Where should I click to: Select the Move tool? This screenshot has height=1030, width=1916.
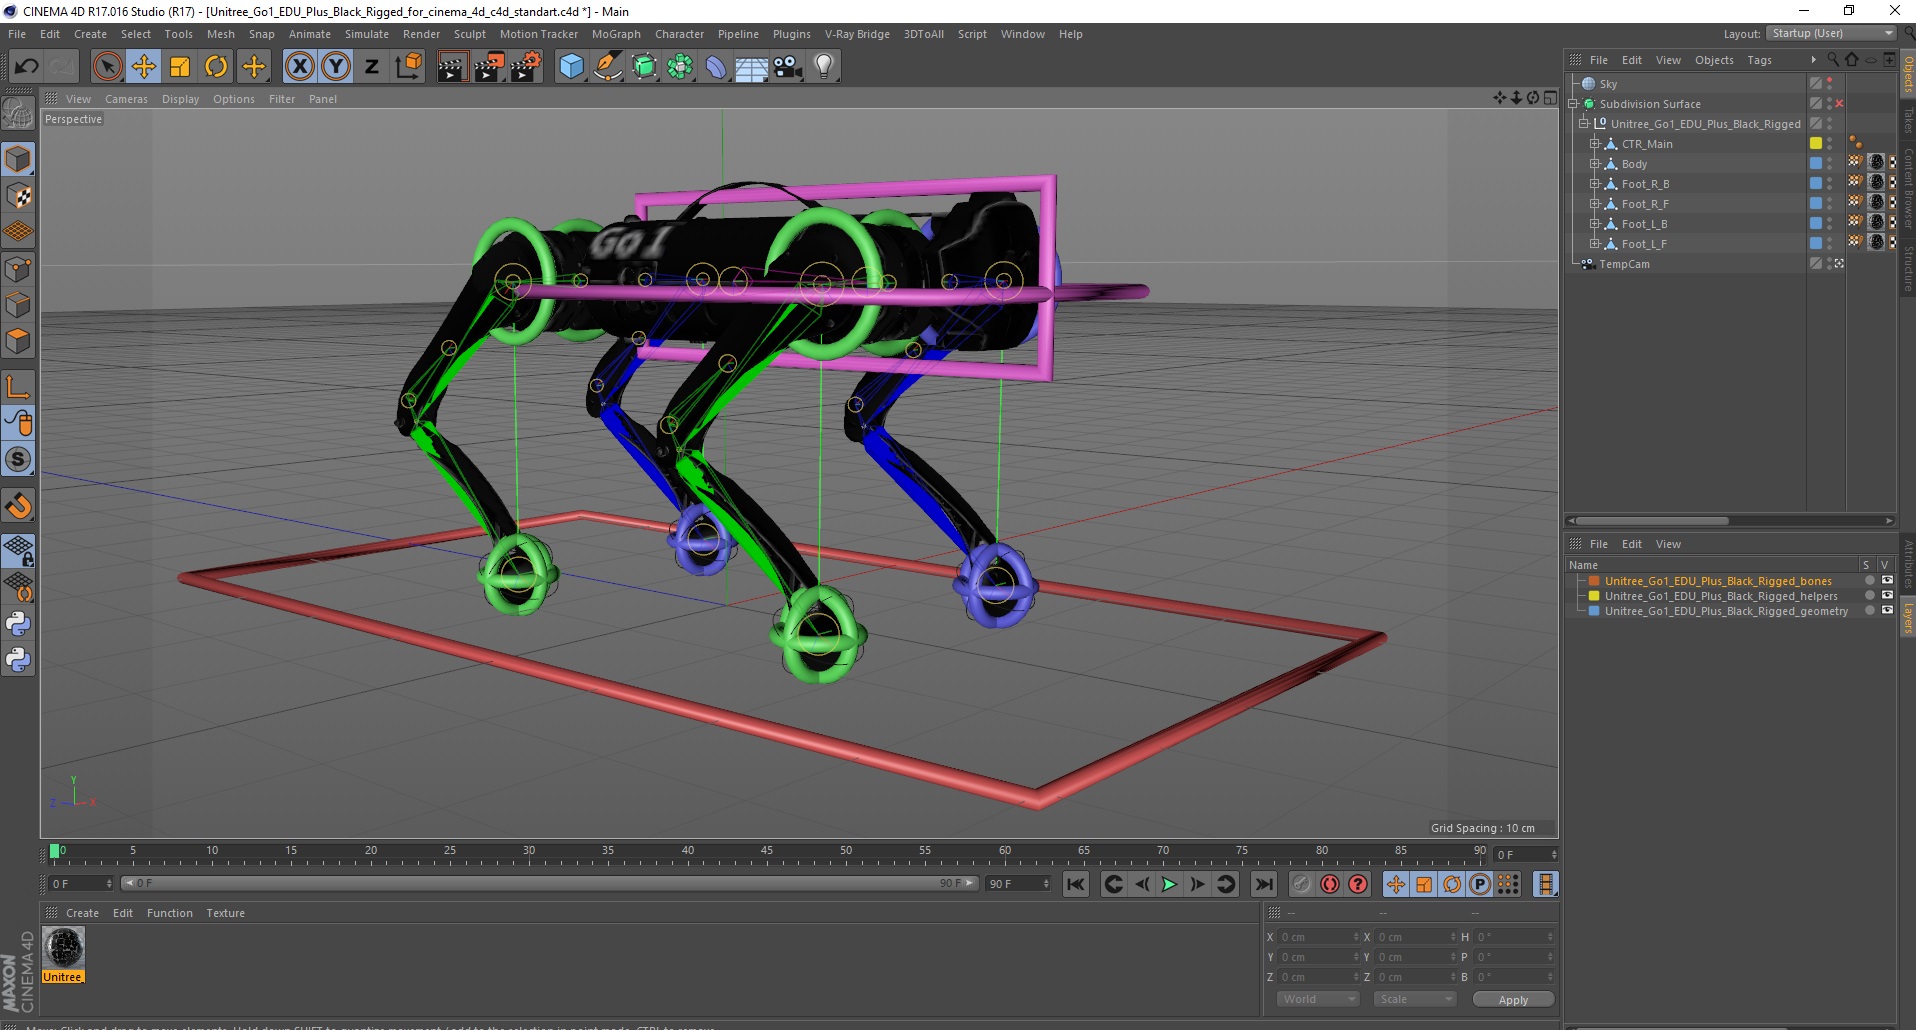[144, 67]
